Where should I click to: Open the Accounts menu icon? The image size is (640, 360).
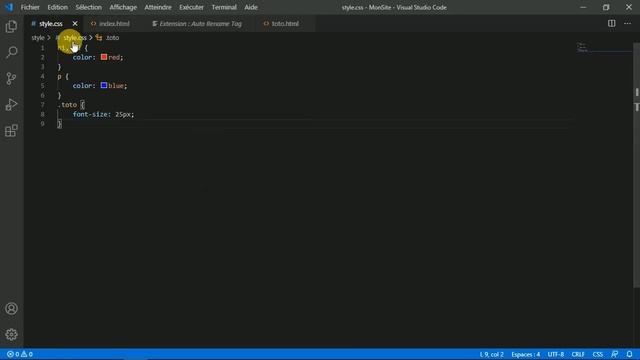pos(11,309)
